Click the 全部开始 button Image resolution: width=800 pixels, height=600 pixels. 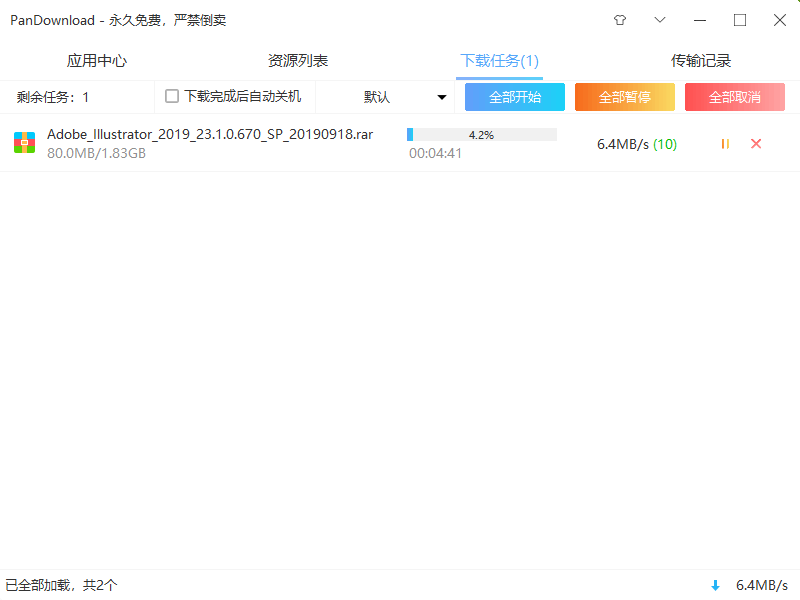515,97
